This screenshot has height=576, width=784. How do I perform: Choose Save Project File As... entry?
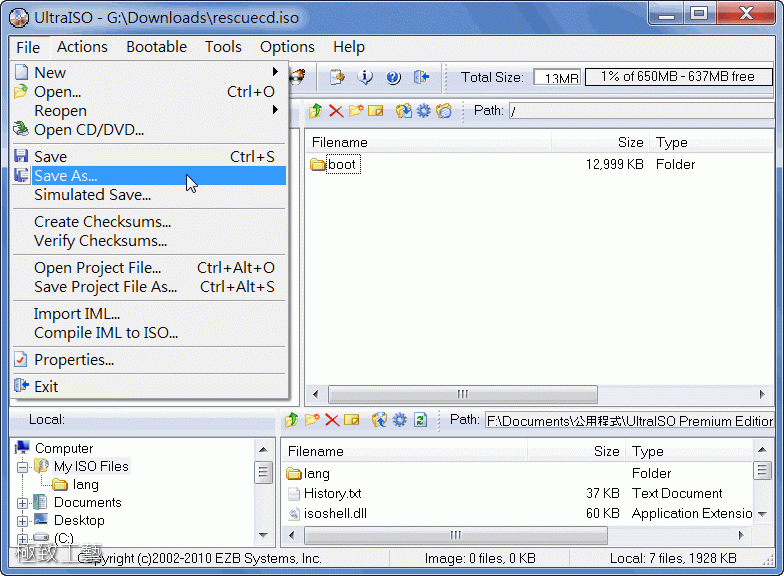pos(149,286)
